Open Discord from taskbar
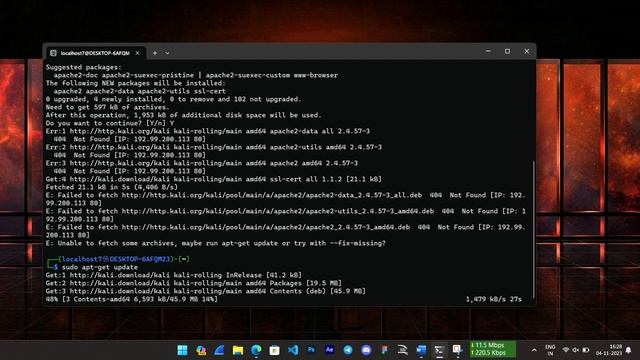Image resolution: width=640 pixels, height=360 pixels. click(366, 350)
